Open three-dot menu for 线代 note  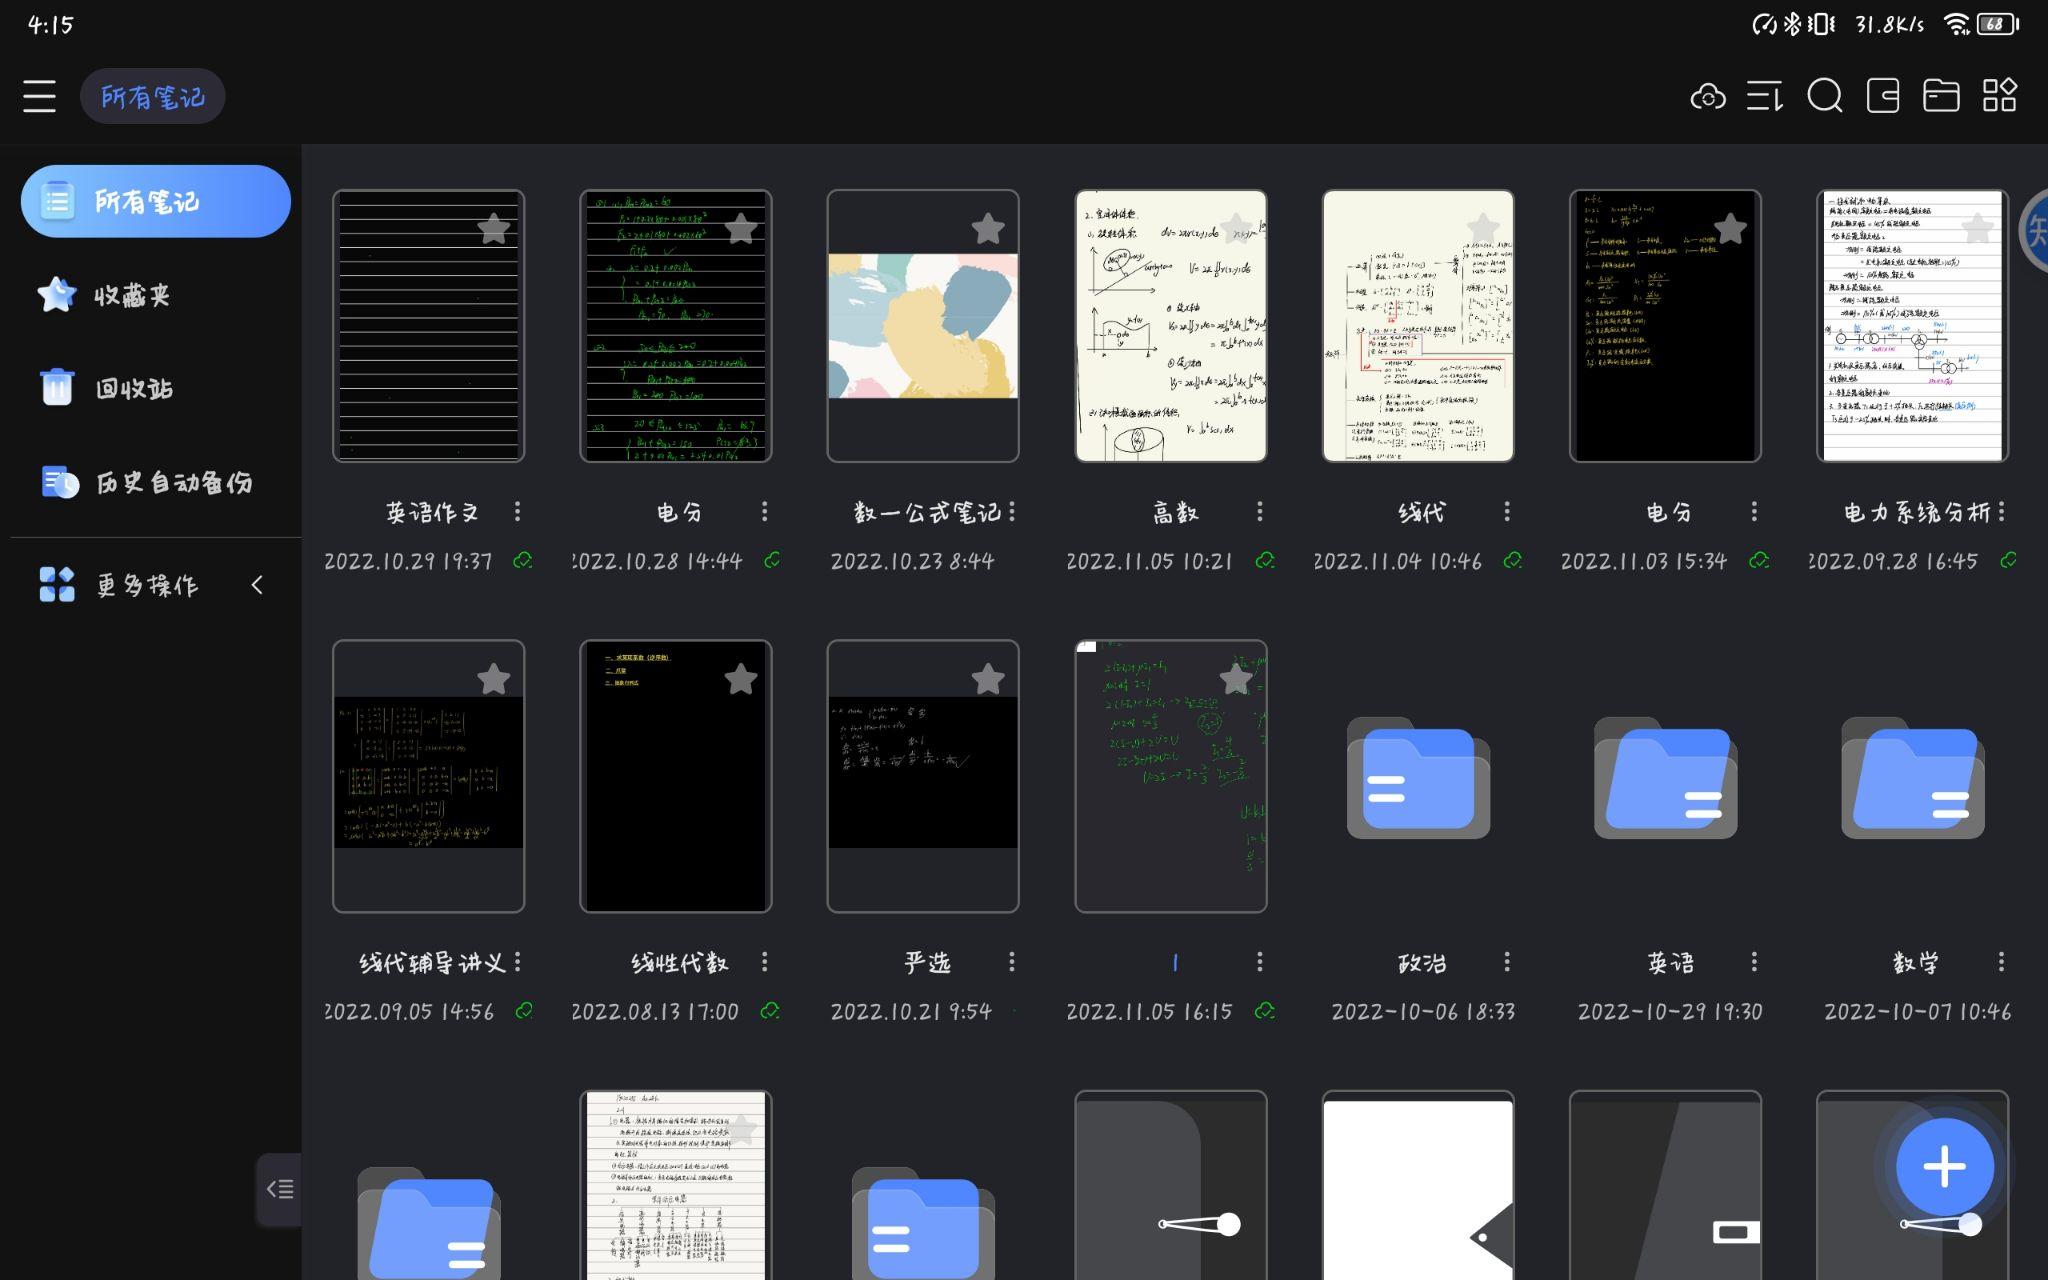[1507, 512]
